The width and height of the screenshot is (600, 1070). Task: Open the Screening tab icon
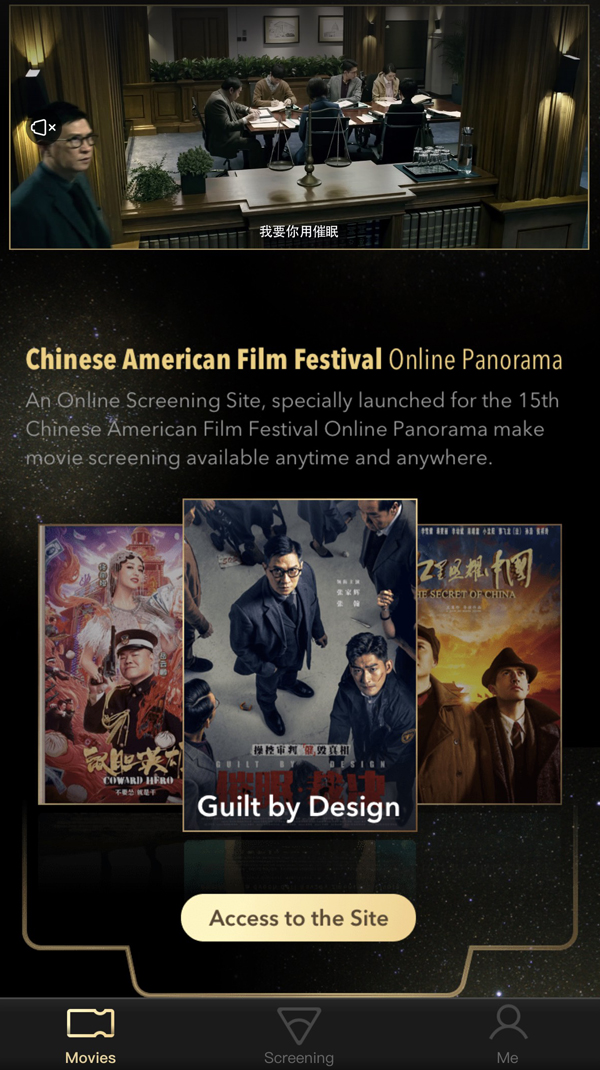(x=299, y=1025)
